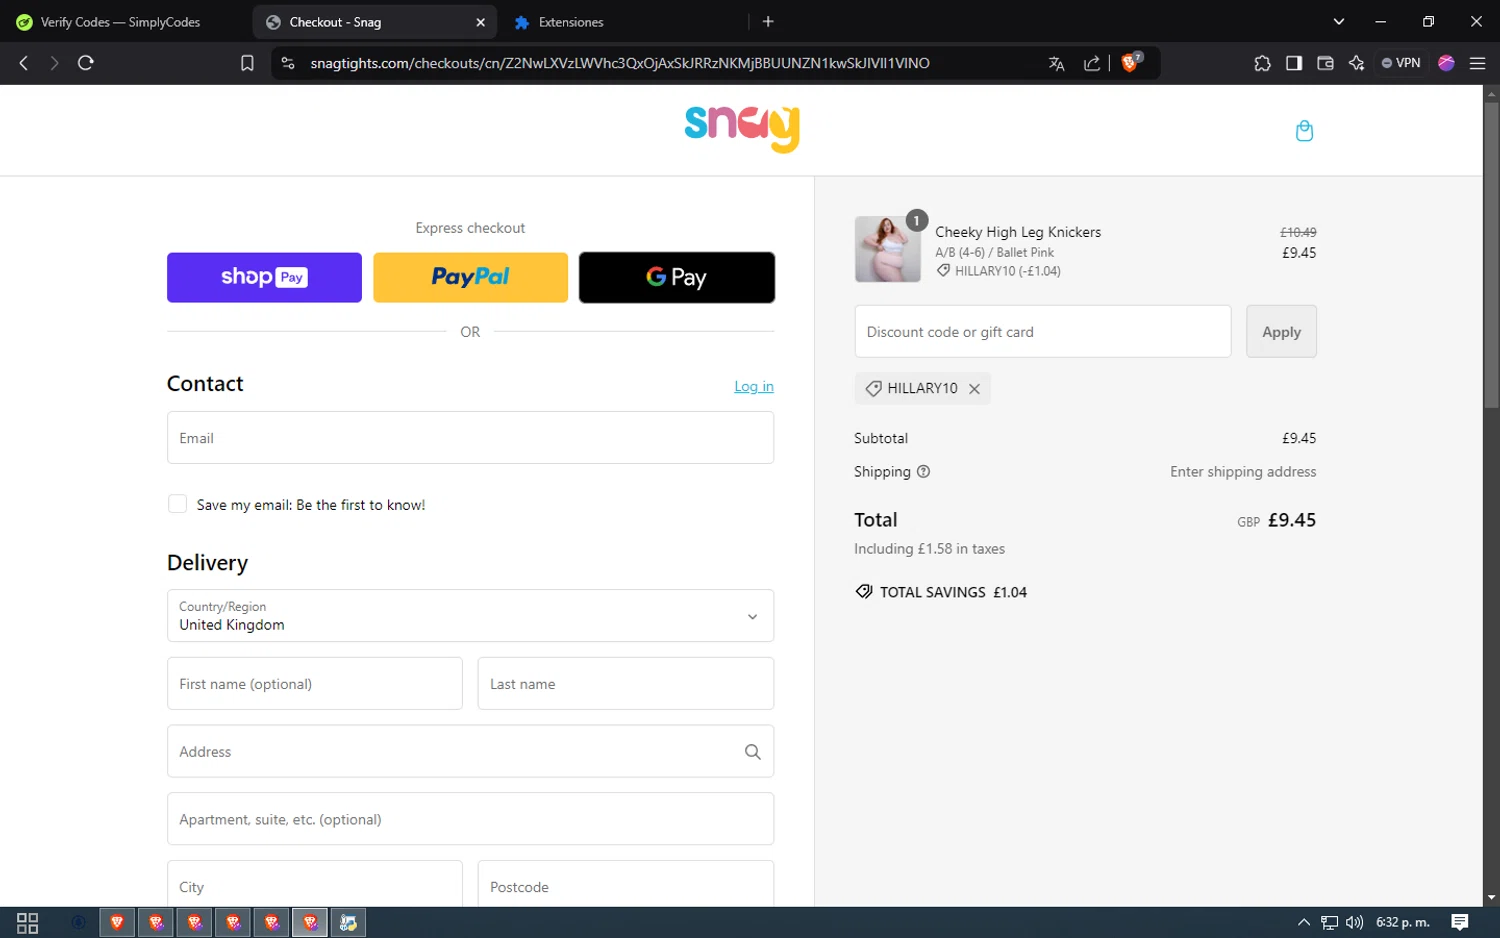Open Windows Task View icon in taskbar
Viewport: 1500px width, 938px height.
tap(27, 922)
